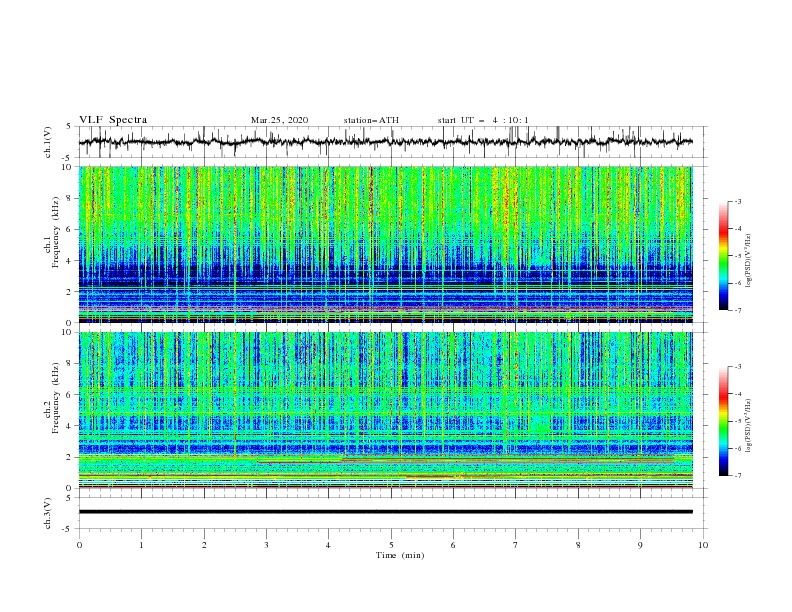Click the ch.3 flat black voltage trace
Screen dimensions: 792x612
(x=385, y=512)
